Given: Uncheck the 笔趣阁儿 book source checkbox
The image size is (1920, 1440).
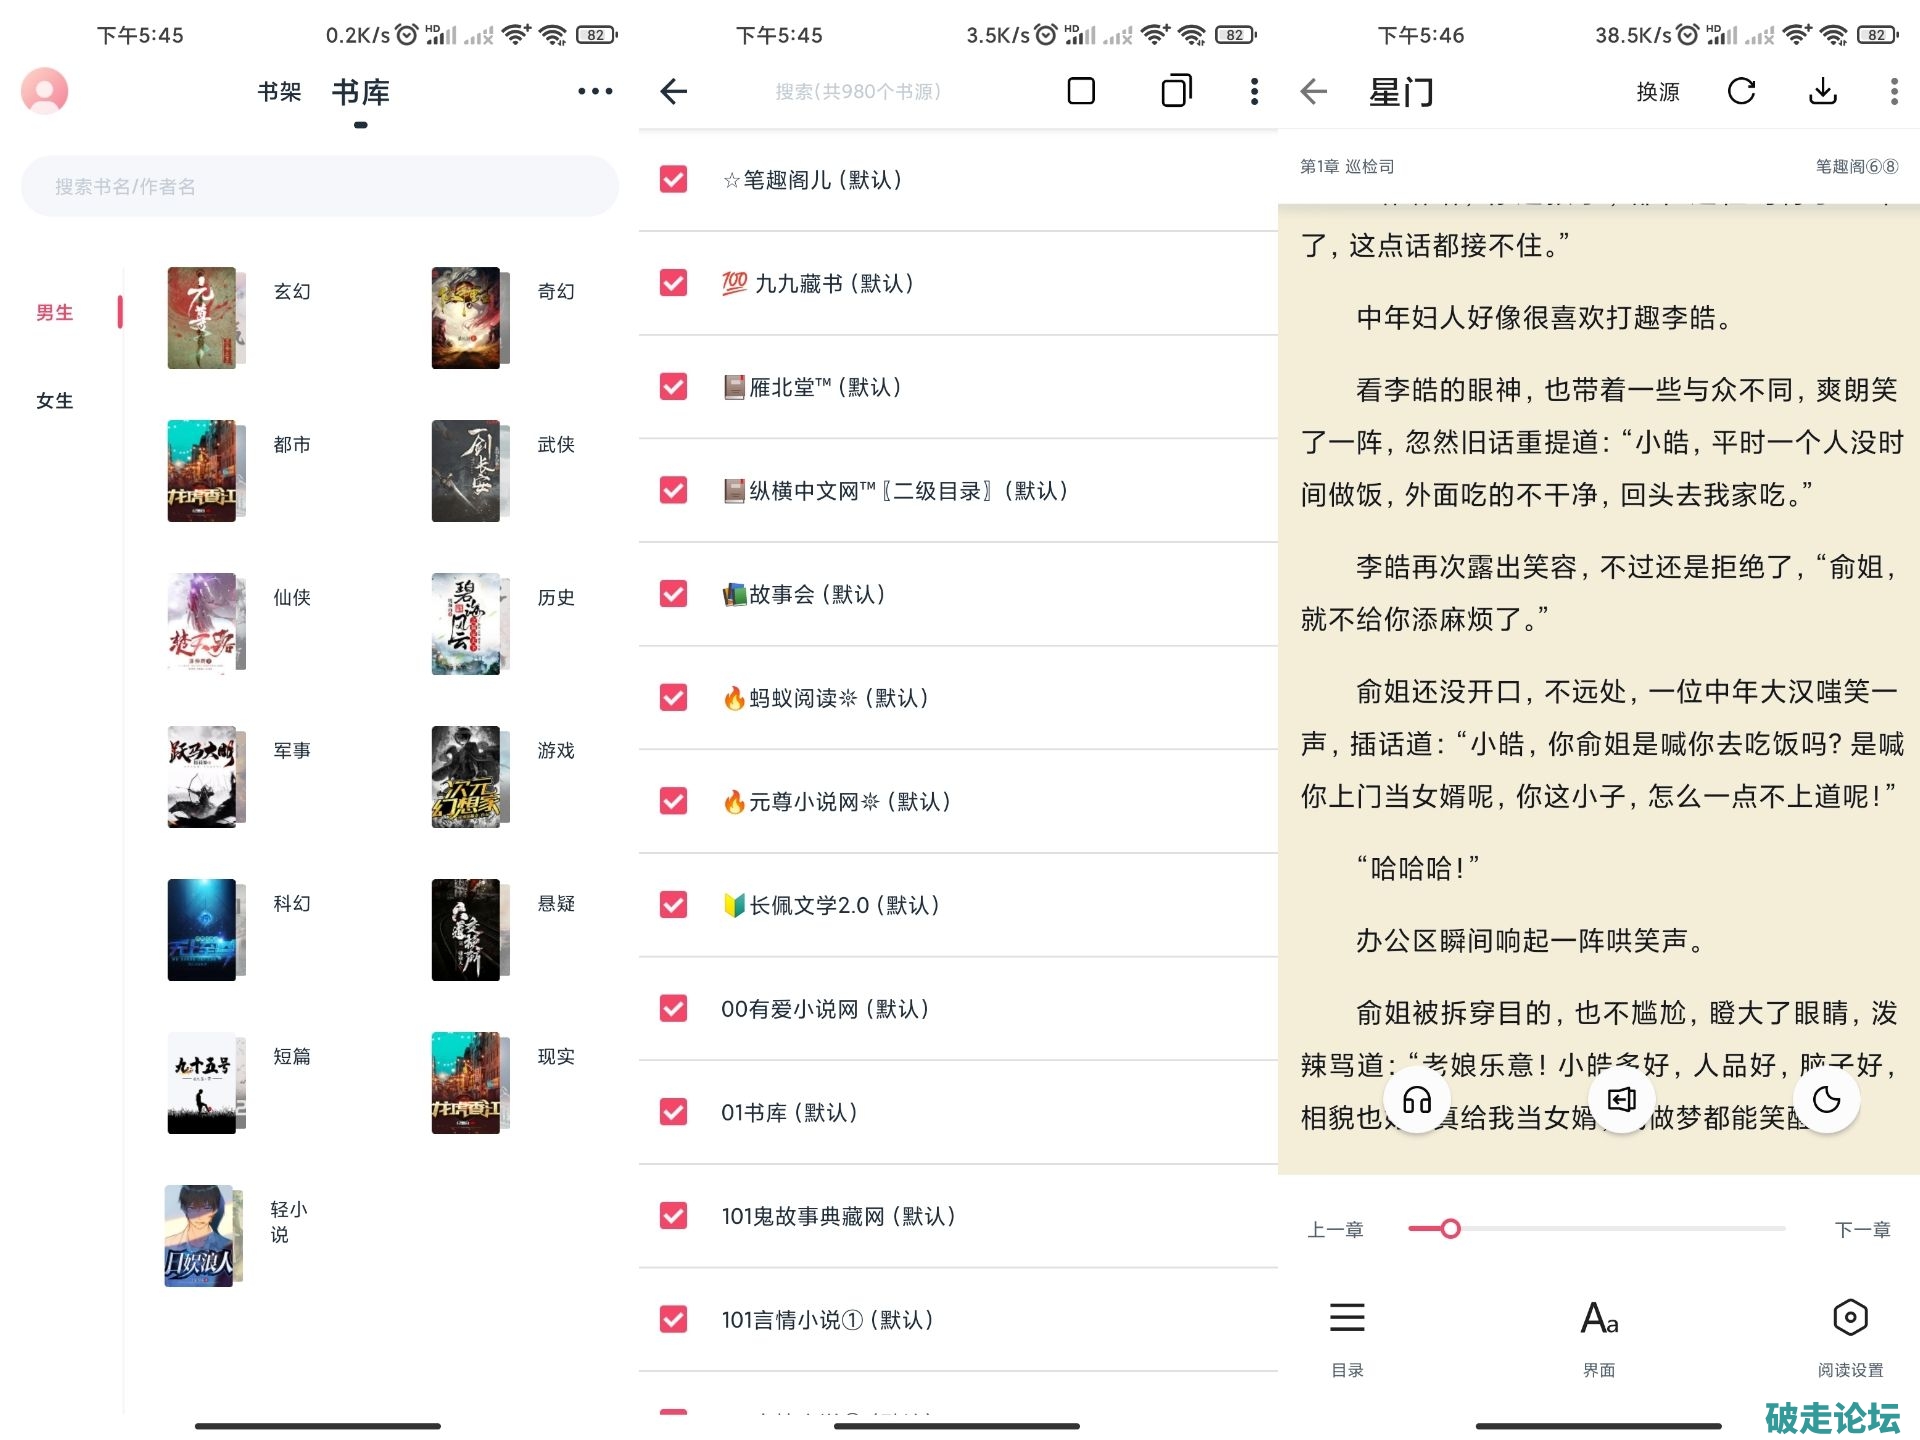Looking at the screenshot, I should coord(674,180).
